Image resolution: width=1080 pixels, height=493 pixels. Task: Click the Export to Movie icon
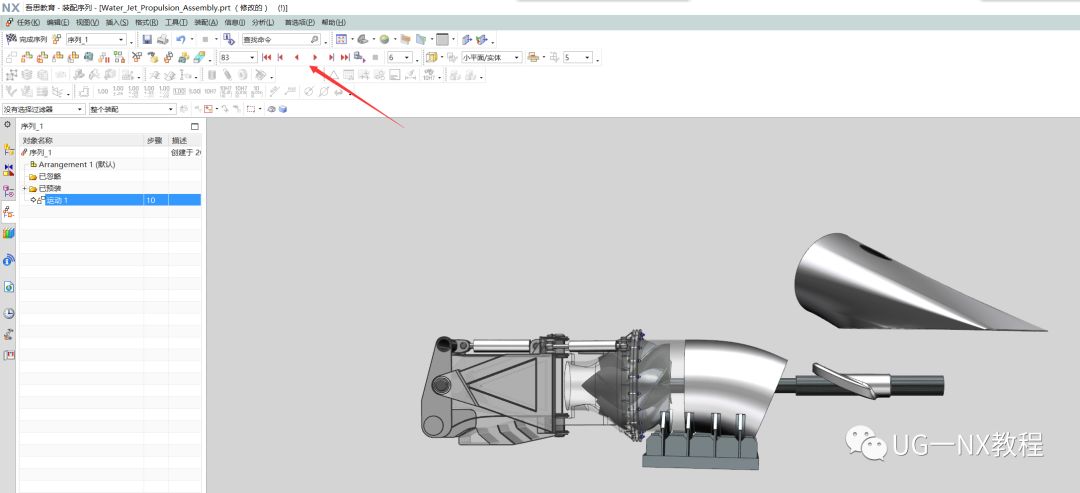click(360, 57)
